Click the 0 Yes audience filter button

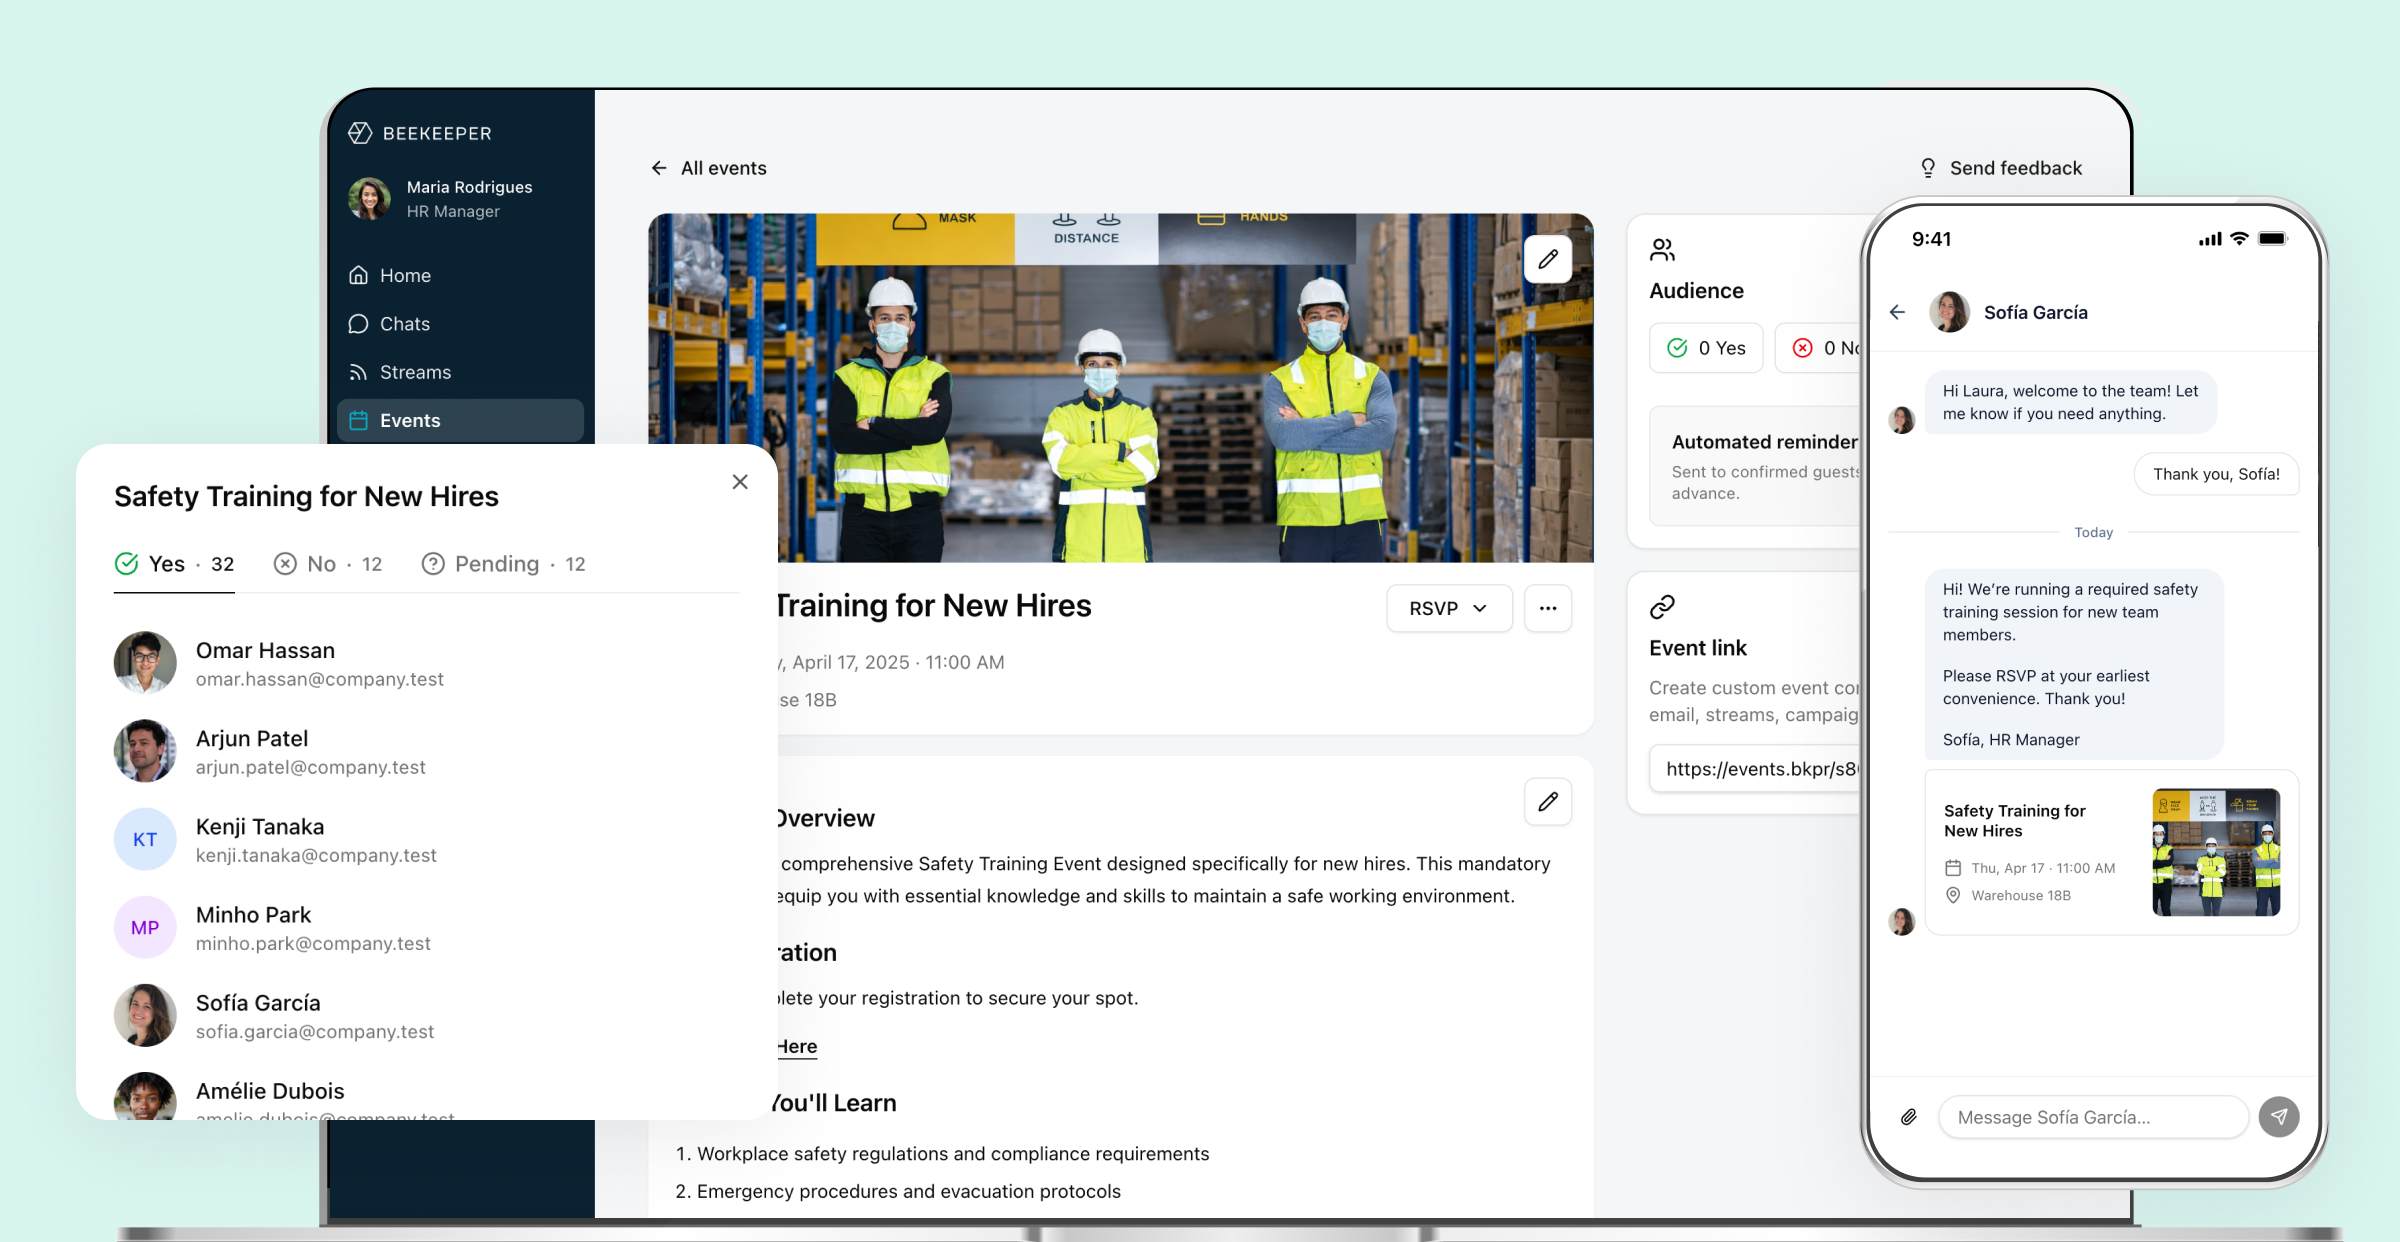coord(1706,348)
